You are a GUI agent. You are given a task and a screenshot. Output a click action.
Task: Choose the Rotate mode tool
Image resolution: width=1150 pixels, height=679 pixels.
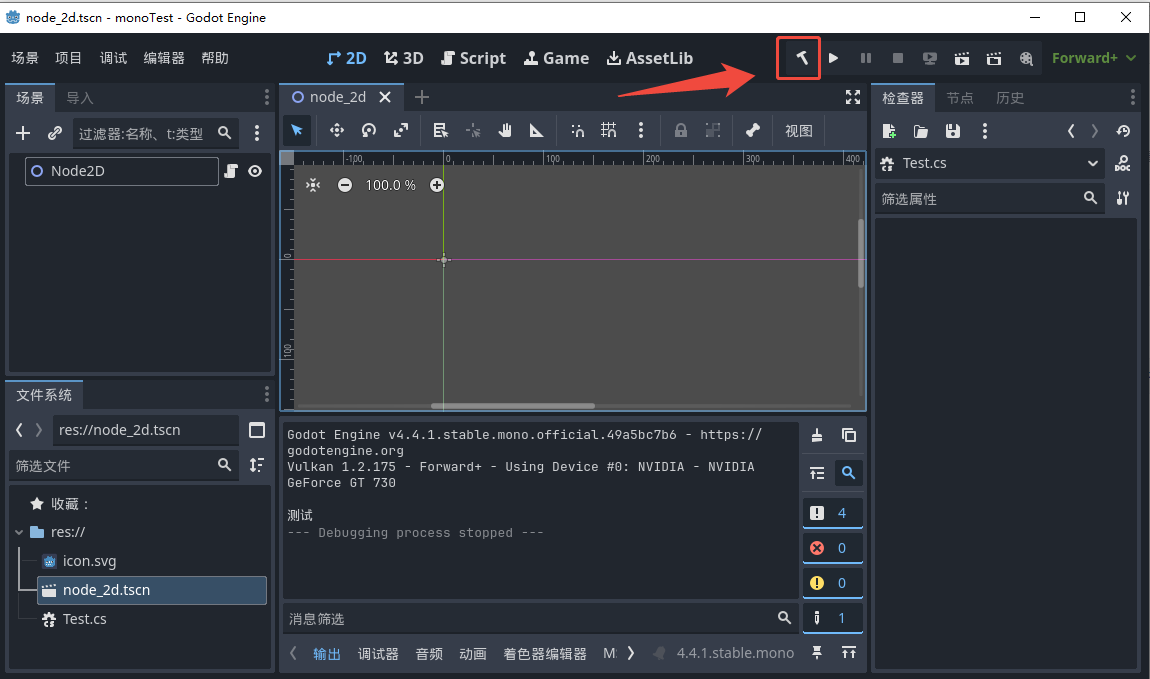pyautogui.click(x=369, y=131)
